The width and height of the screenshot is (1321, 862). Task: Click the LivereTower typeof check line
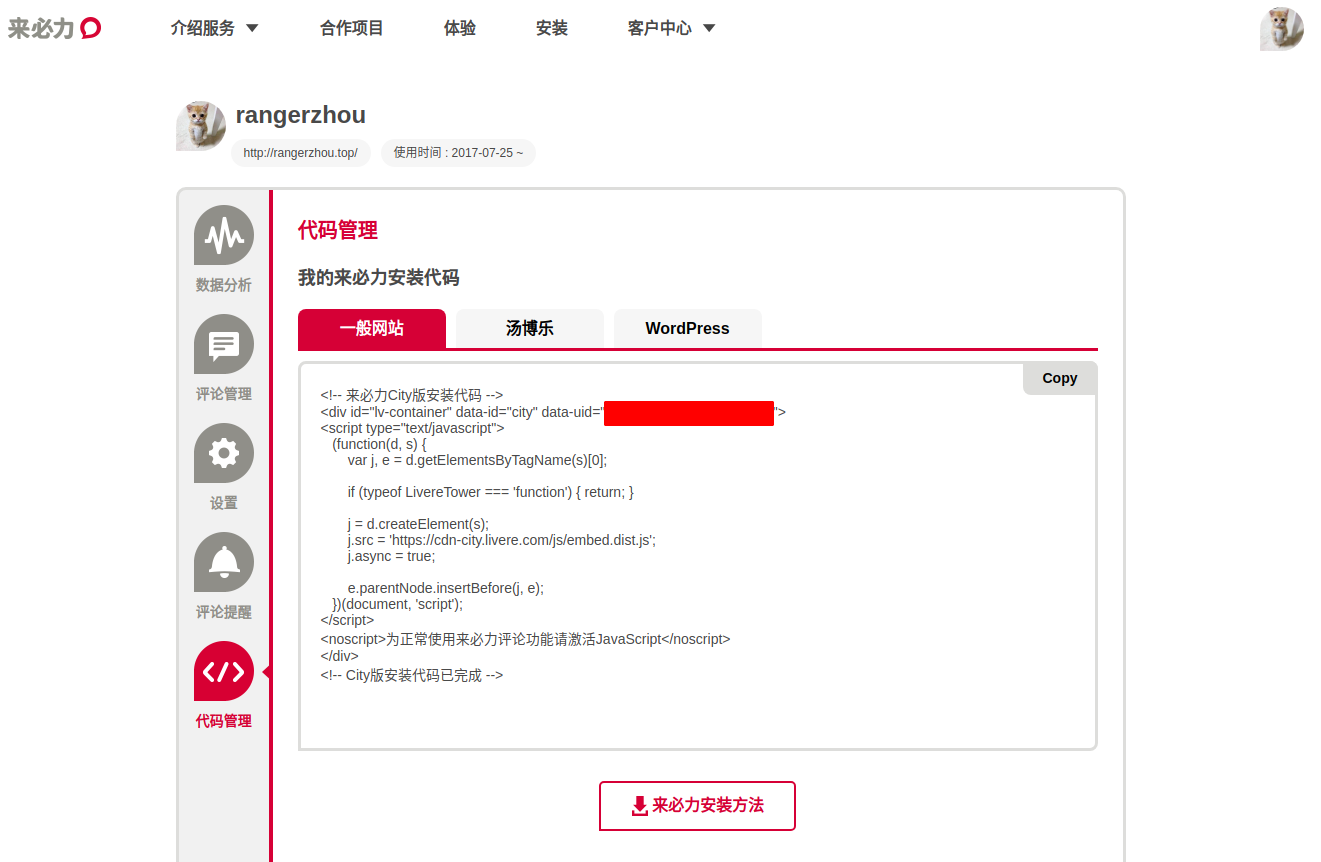(x=491, y=492)
